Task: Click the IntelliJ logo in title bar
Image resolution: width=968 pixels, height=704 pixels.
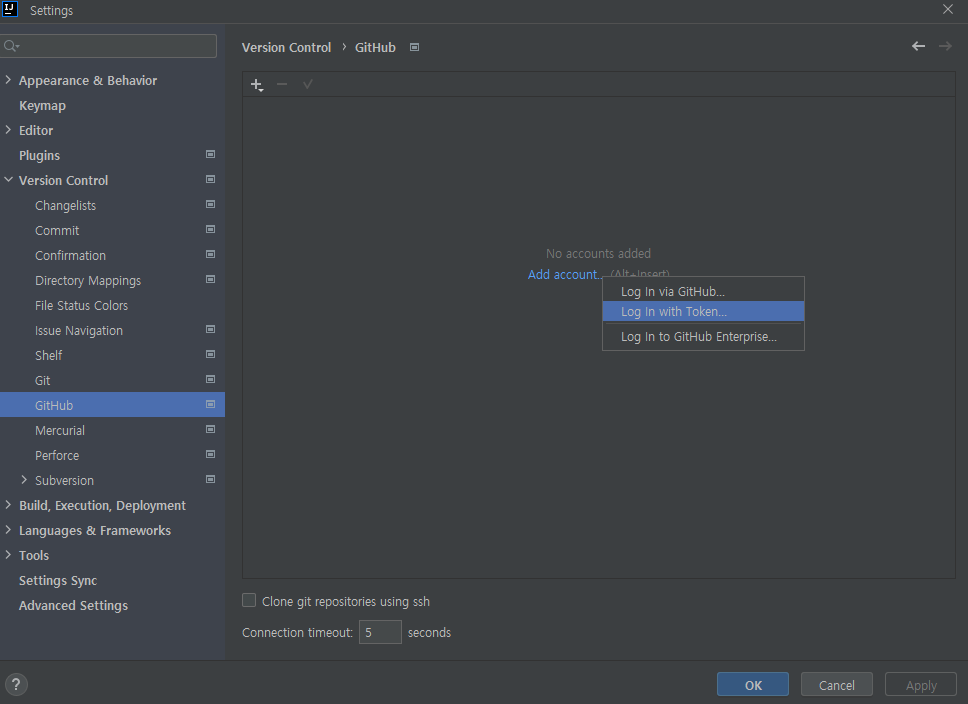Action: 10,9
